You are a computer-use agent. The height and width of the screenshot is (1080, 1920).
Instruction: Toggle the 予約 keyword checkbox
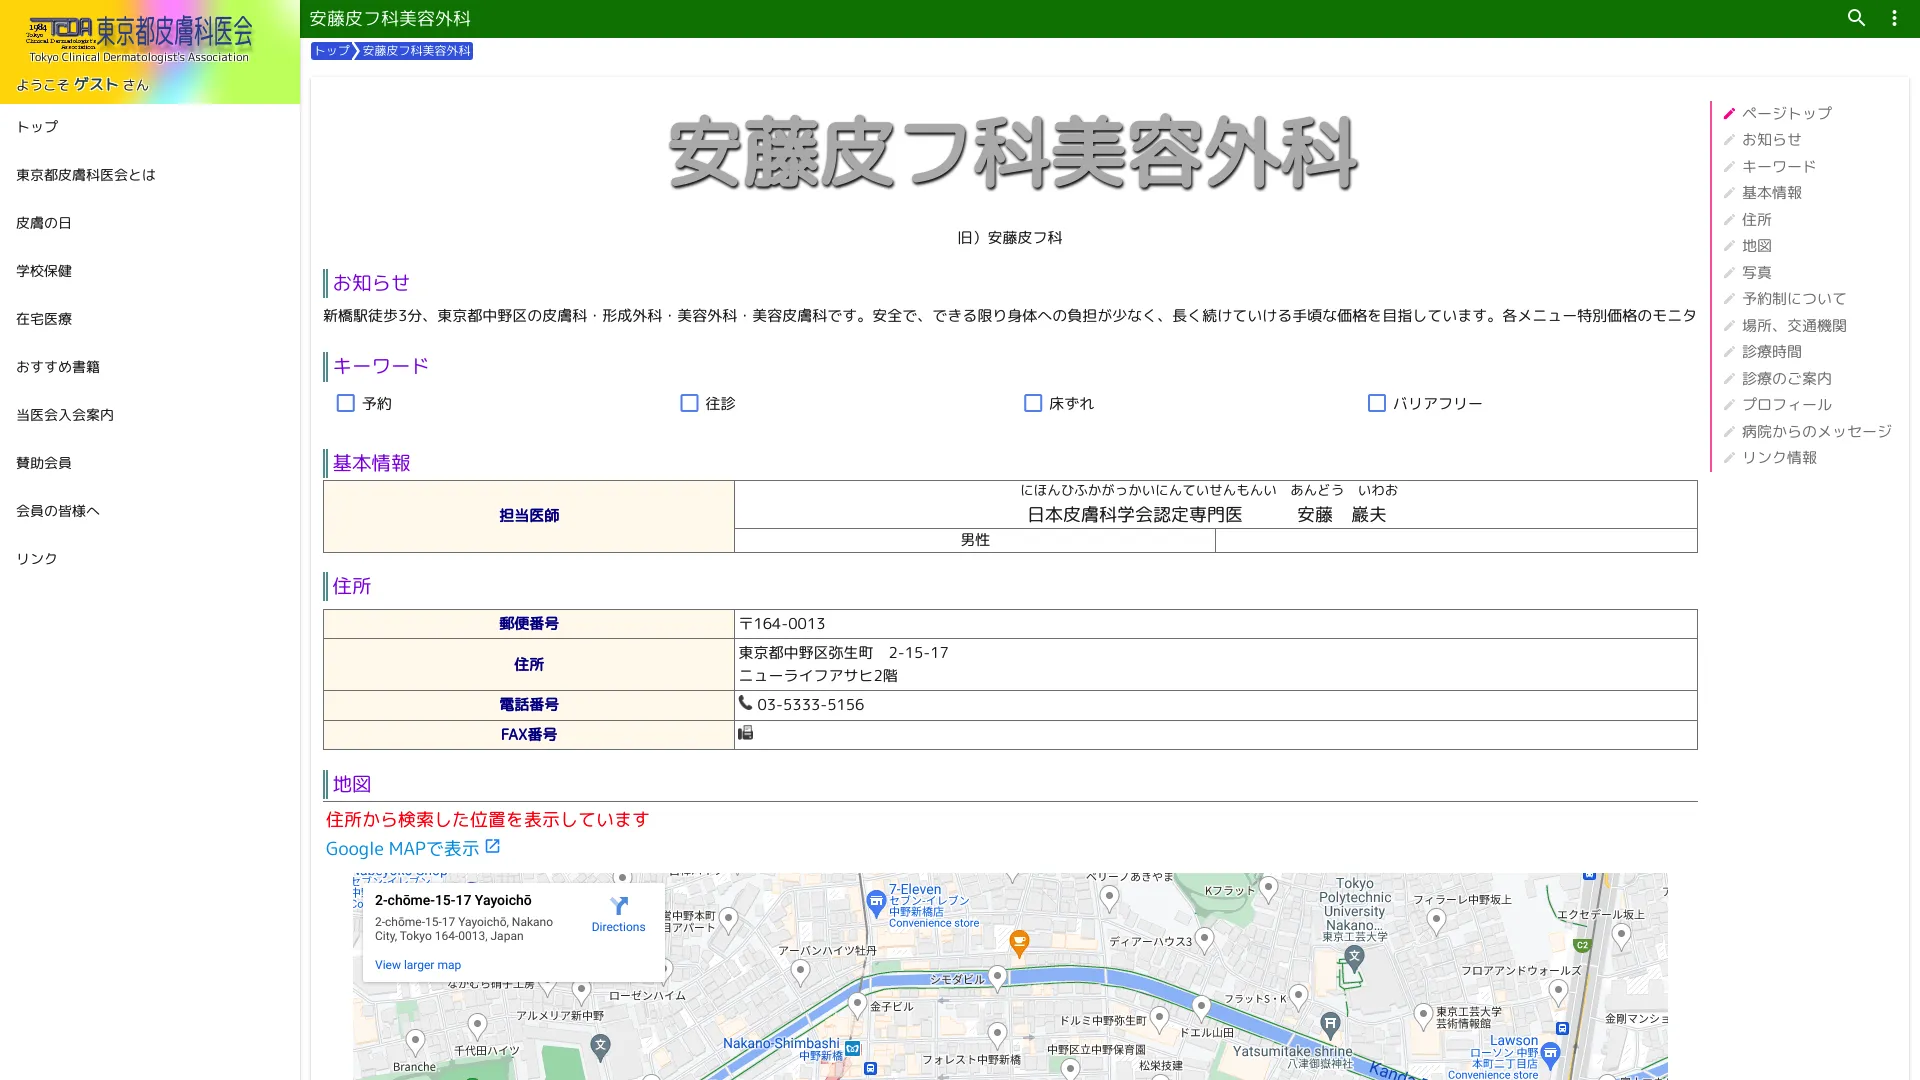click(346, 403)
